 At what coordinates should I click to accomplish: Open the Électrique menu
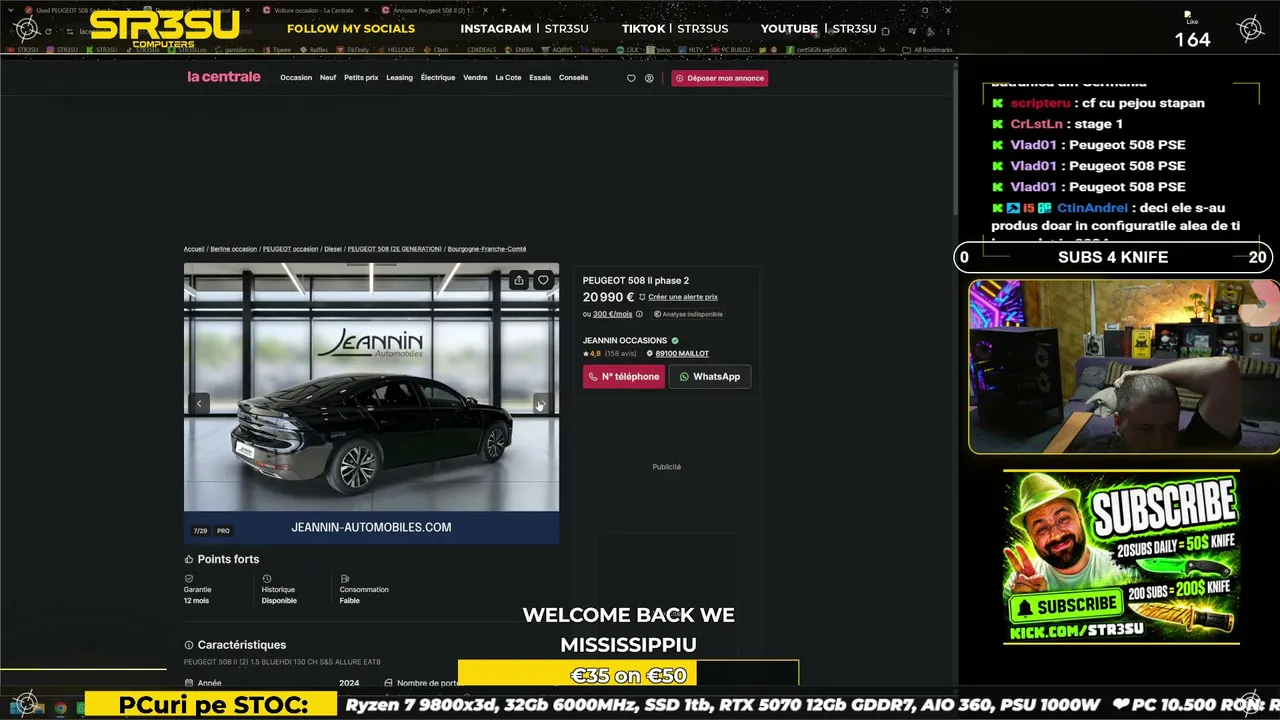coord(438,78)
